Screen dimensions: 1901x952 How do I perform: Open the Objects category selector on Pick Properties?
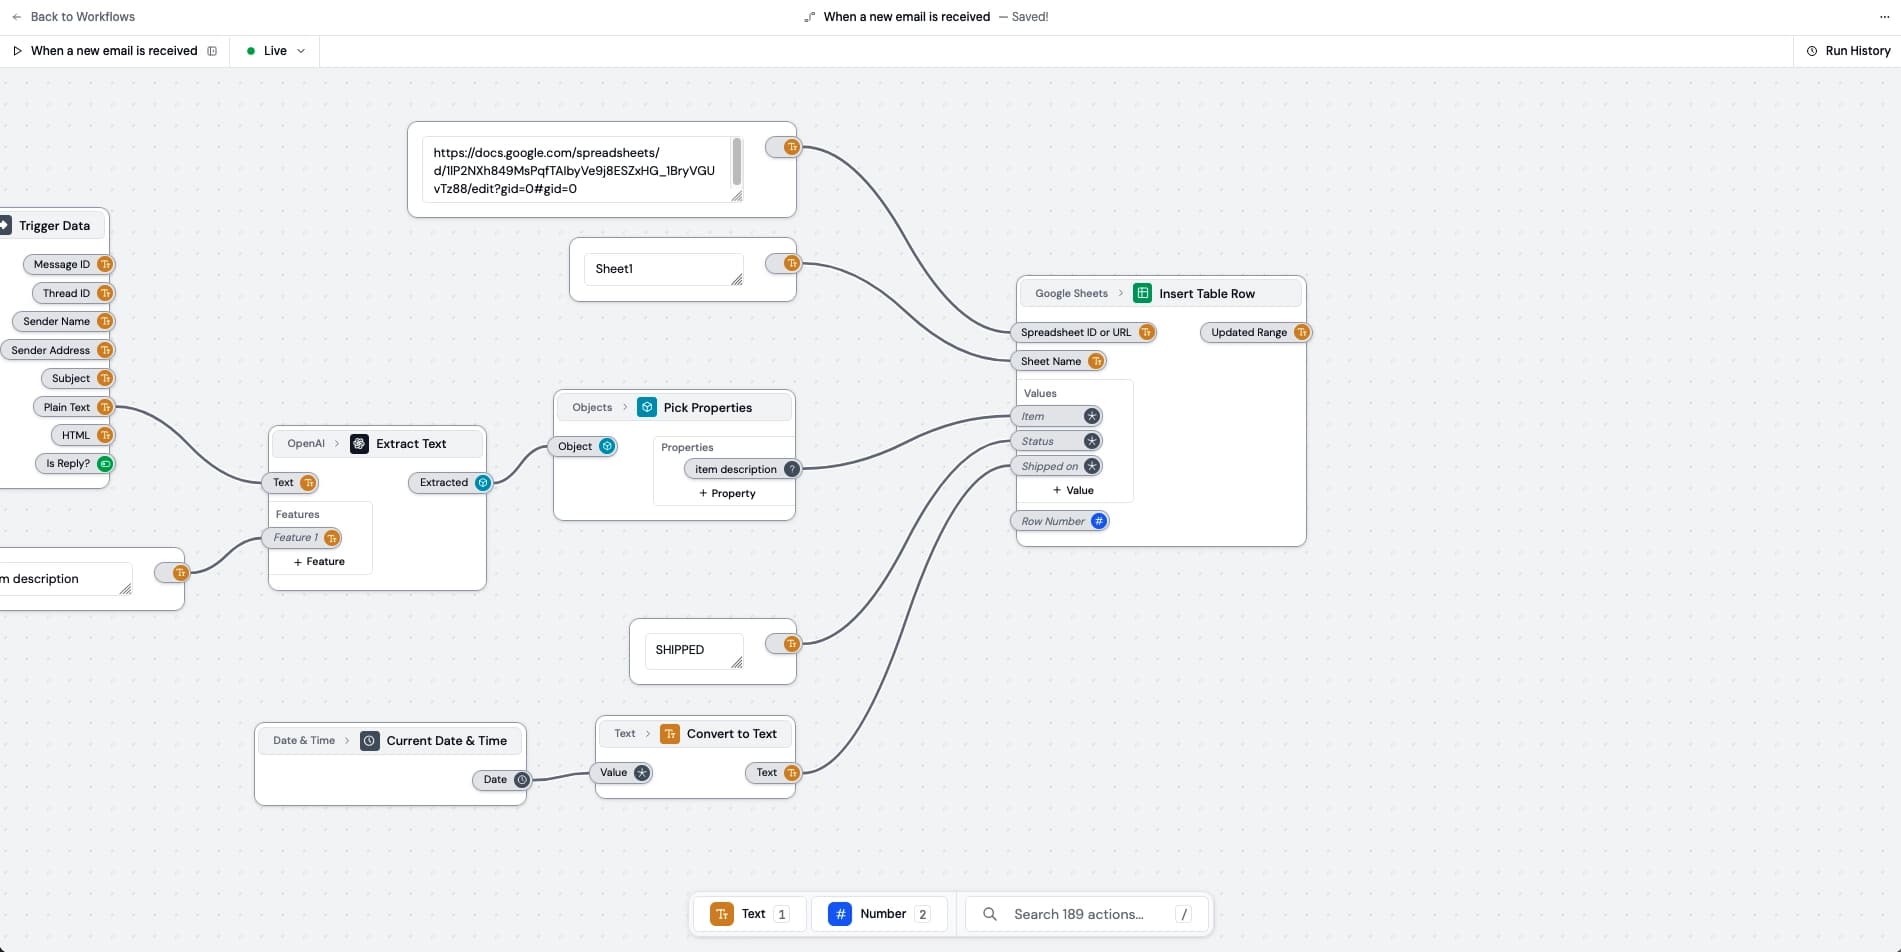click(x=592, y=407)
